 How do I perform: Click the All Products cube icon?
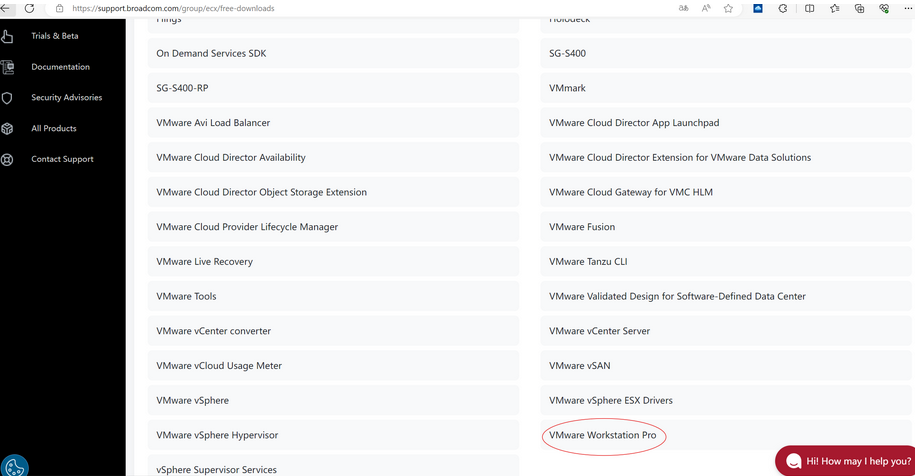[x=7, y=128]
